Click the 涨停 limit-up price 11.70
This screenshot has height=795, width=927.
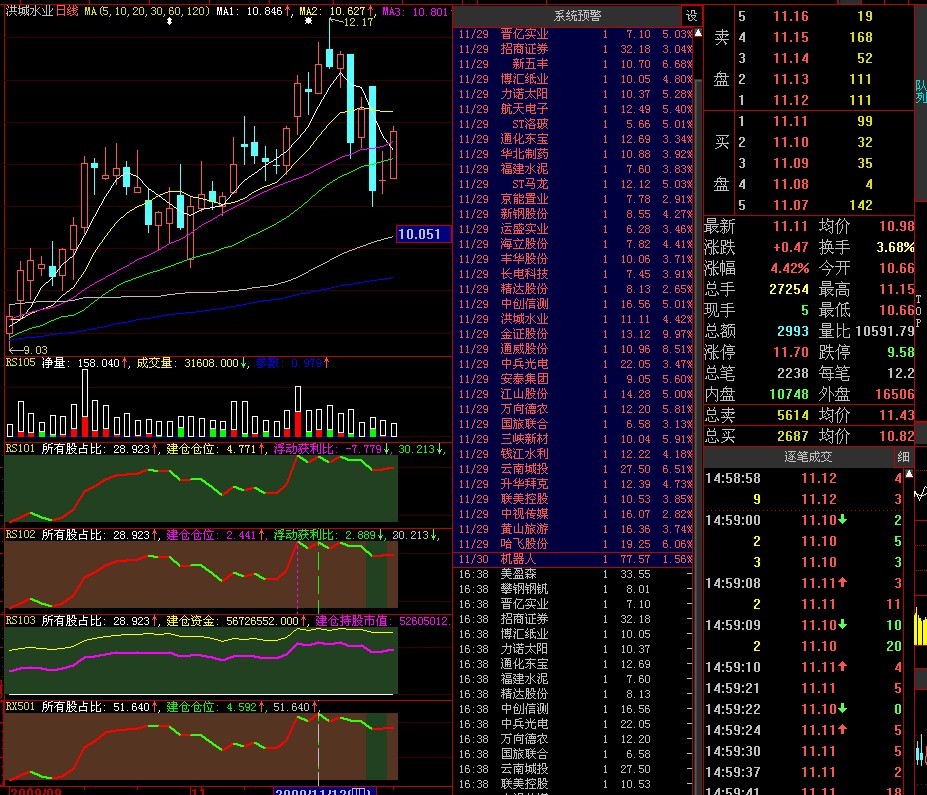coord(790,352)
